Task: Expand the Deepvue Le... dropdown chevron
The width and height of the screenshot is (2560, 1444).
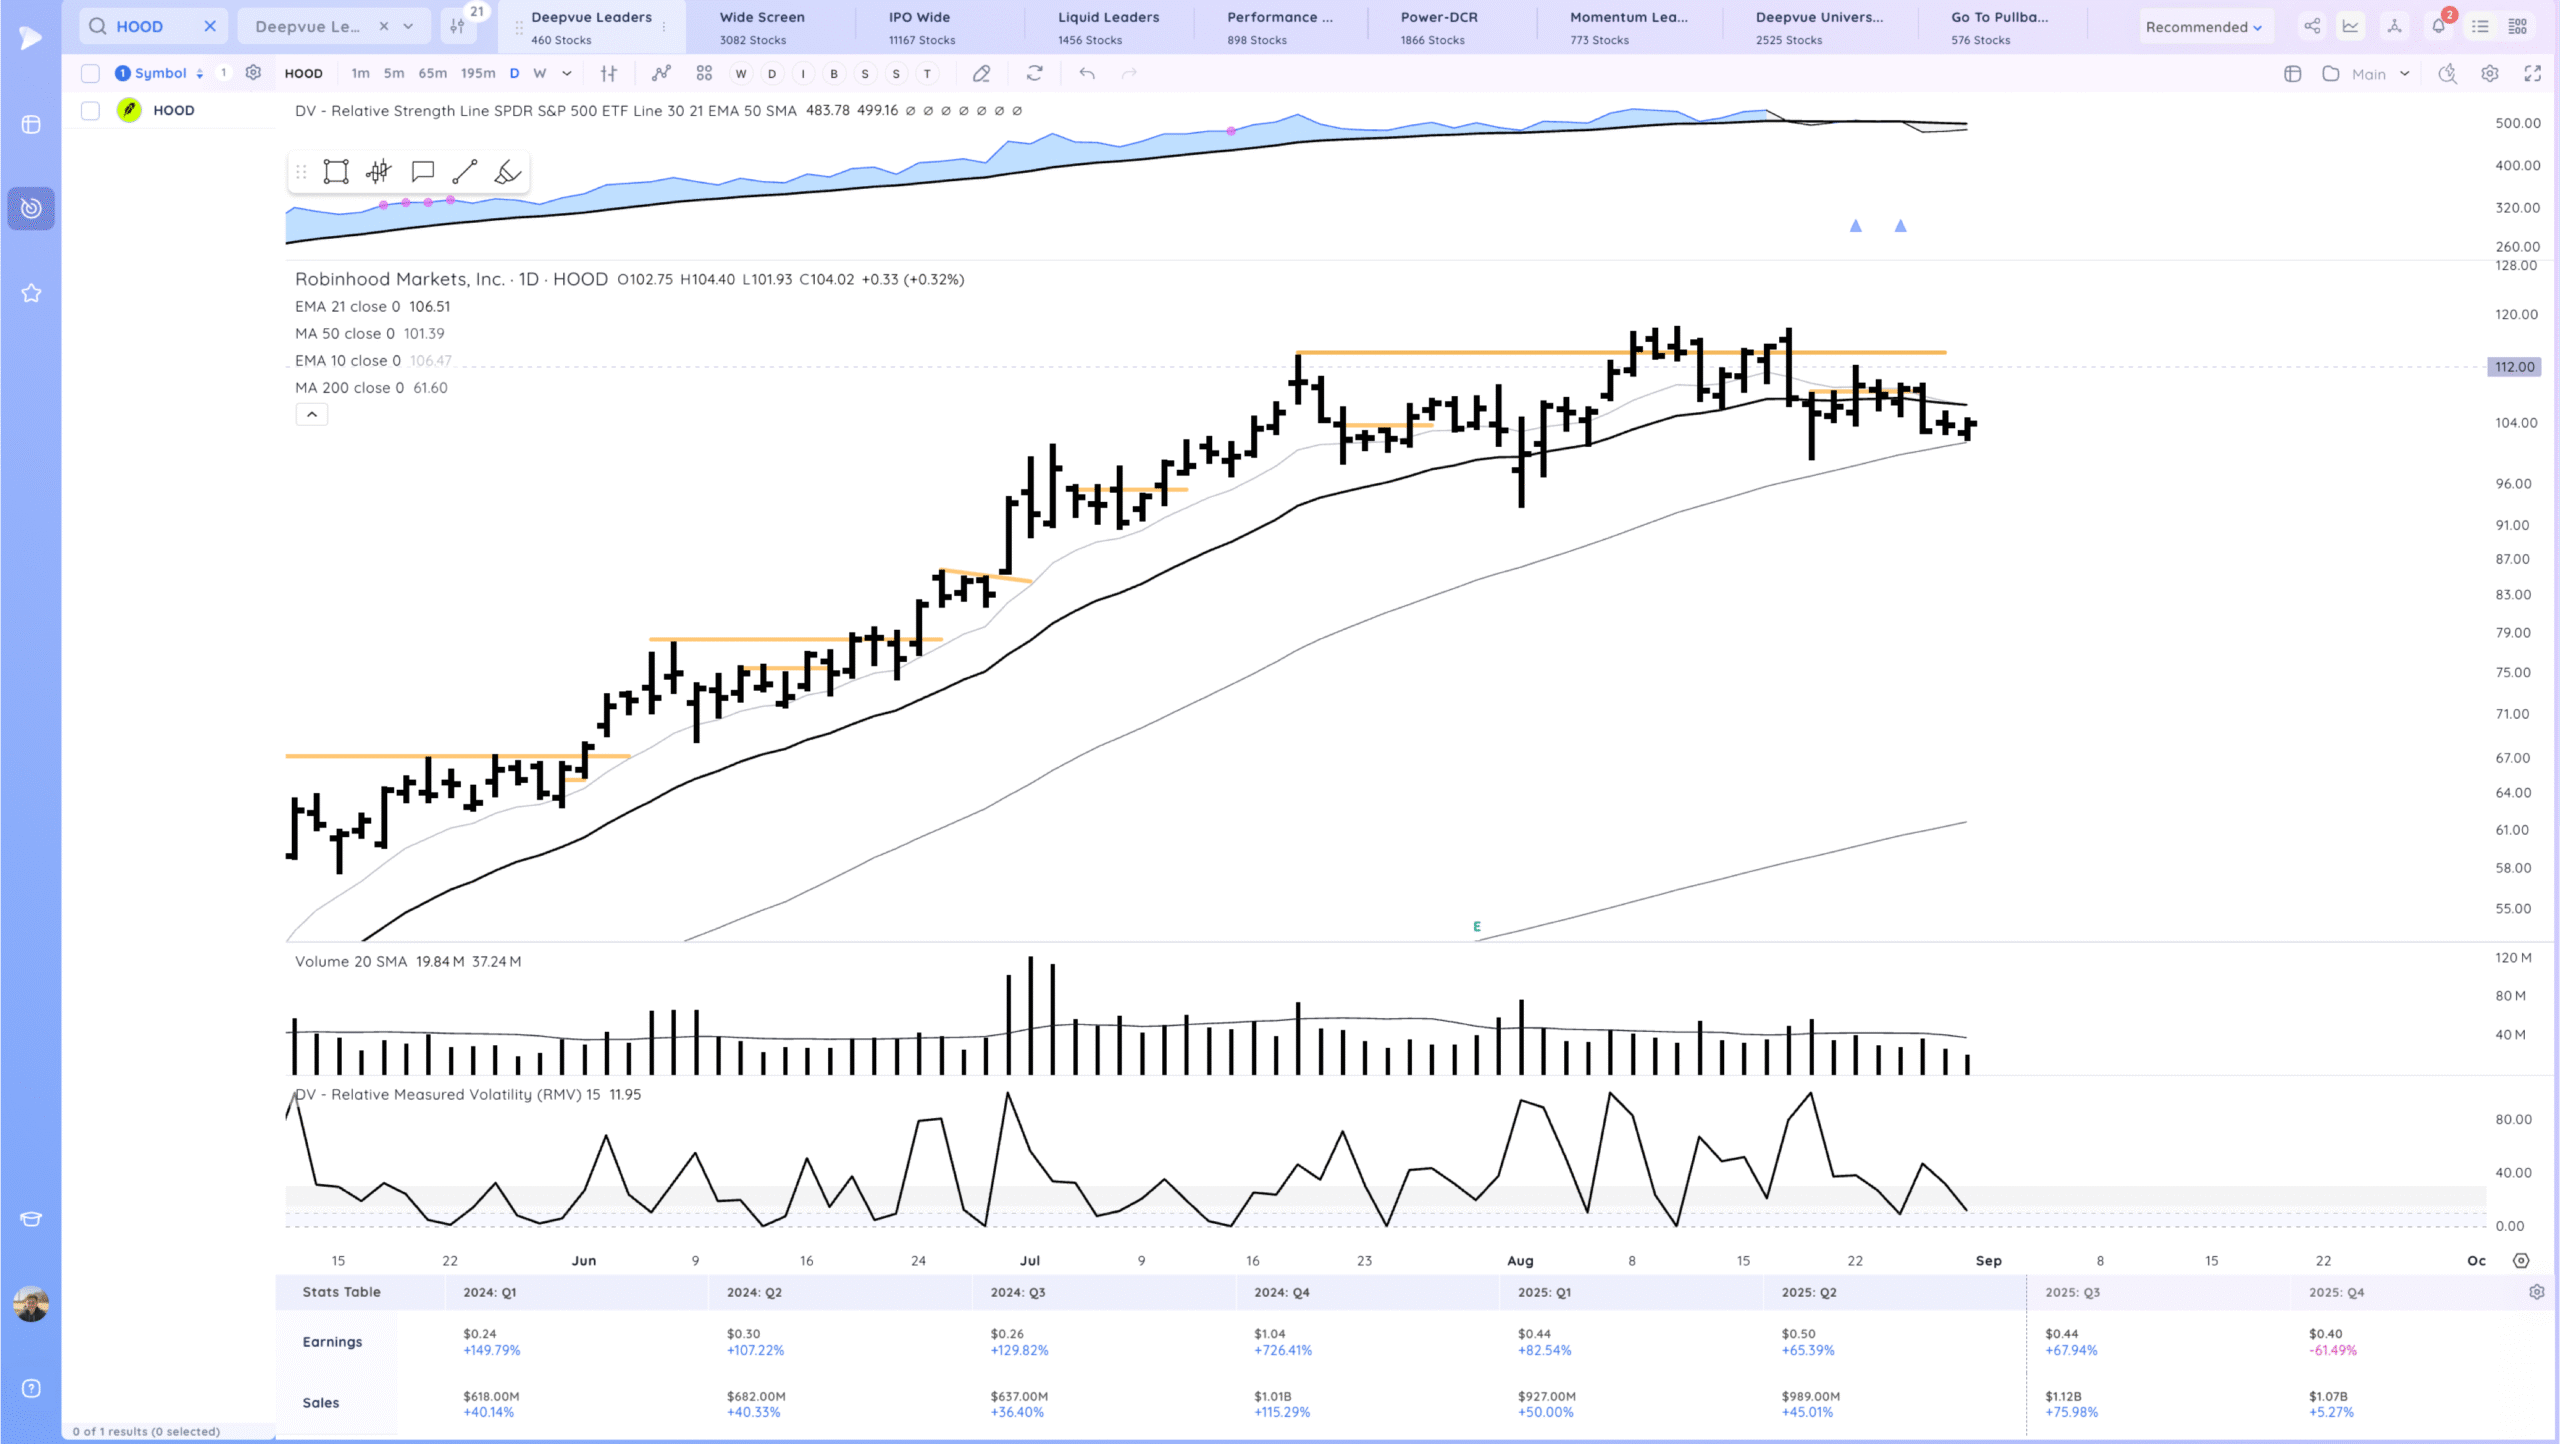Action: [408, 26]
